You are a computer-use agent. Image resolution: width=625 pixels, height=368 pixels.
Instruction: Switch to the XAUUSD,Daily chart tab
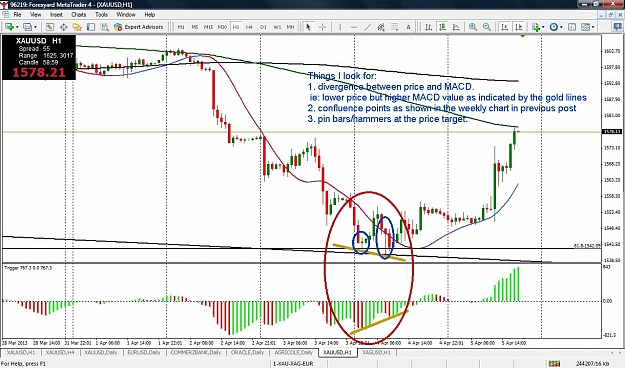101,352
